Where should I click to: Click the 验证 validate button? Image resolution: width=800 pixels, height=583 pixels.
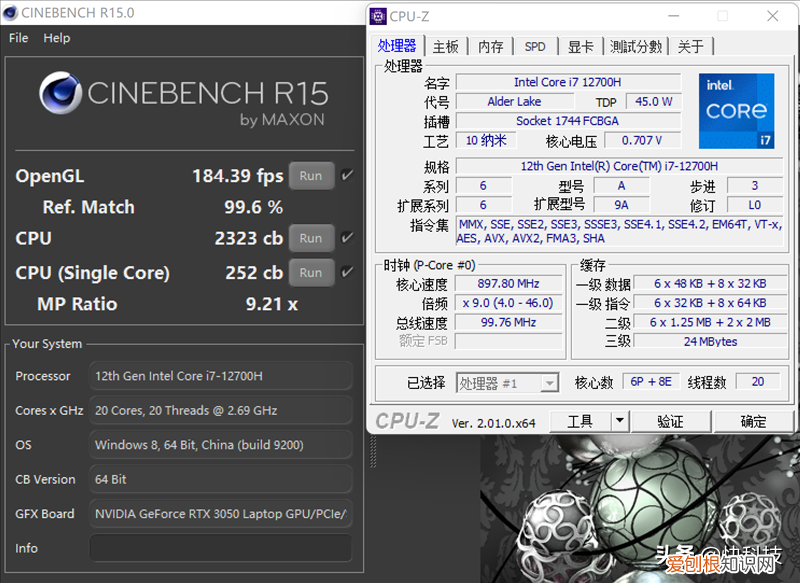point(670,421)
